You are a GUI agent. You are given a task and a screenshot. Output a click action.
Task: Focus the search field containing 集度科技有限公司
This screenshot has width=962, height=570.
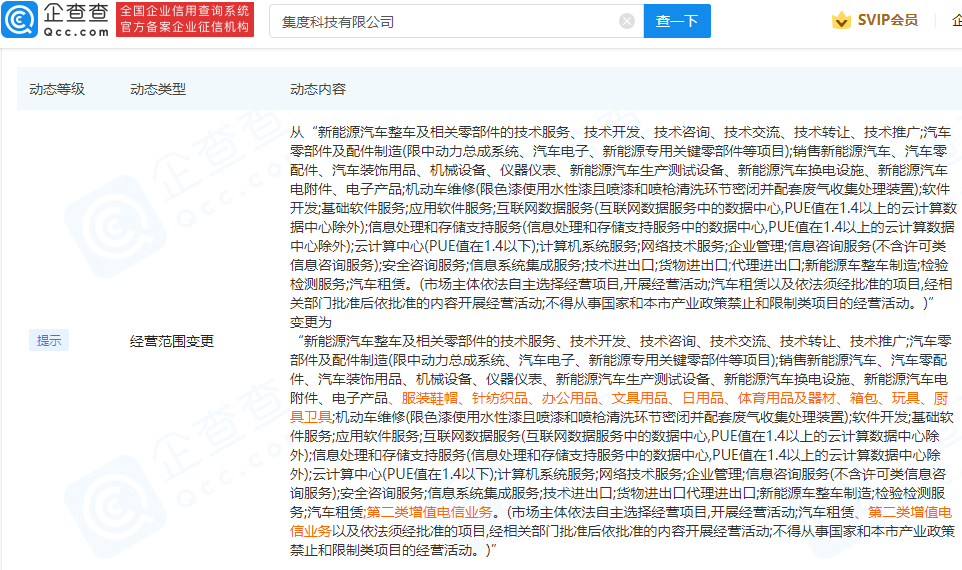coord(456,21)
